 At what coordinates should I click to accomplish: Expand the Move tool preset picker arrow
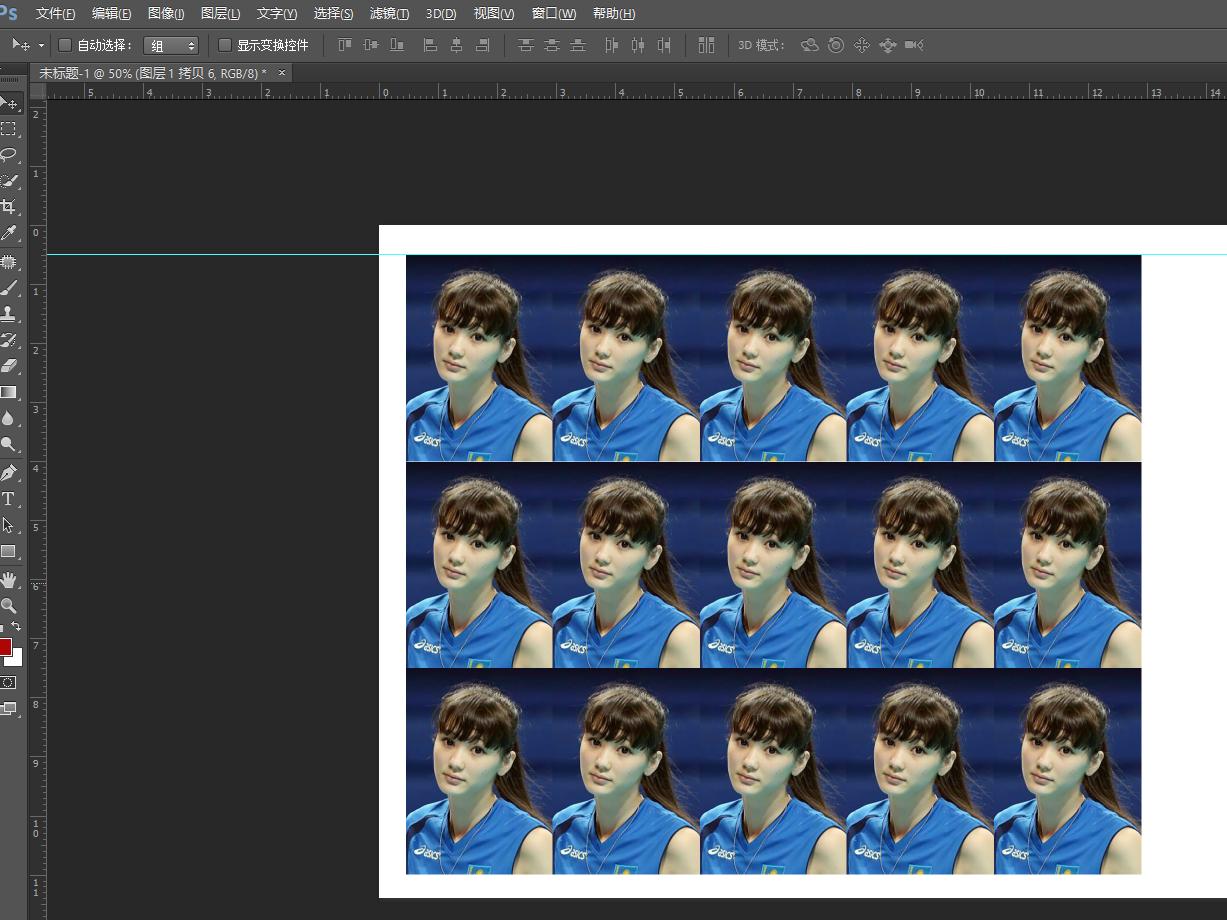pos(41,45)
